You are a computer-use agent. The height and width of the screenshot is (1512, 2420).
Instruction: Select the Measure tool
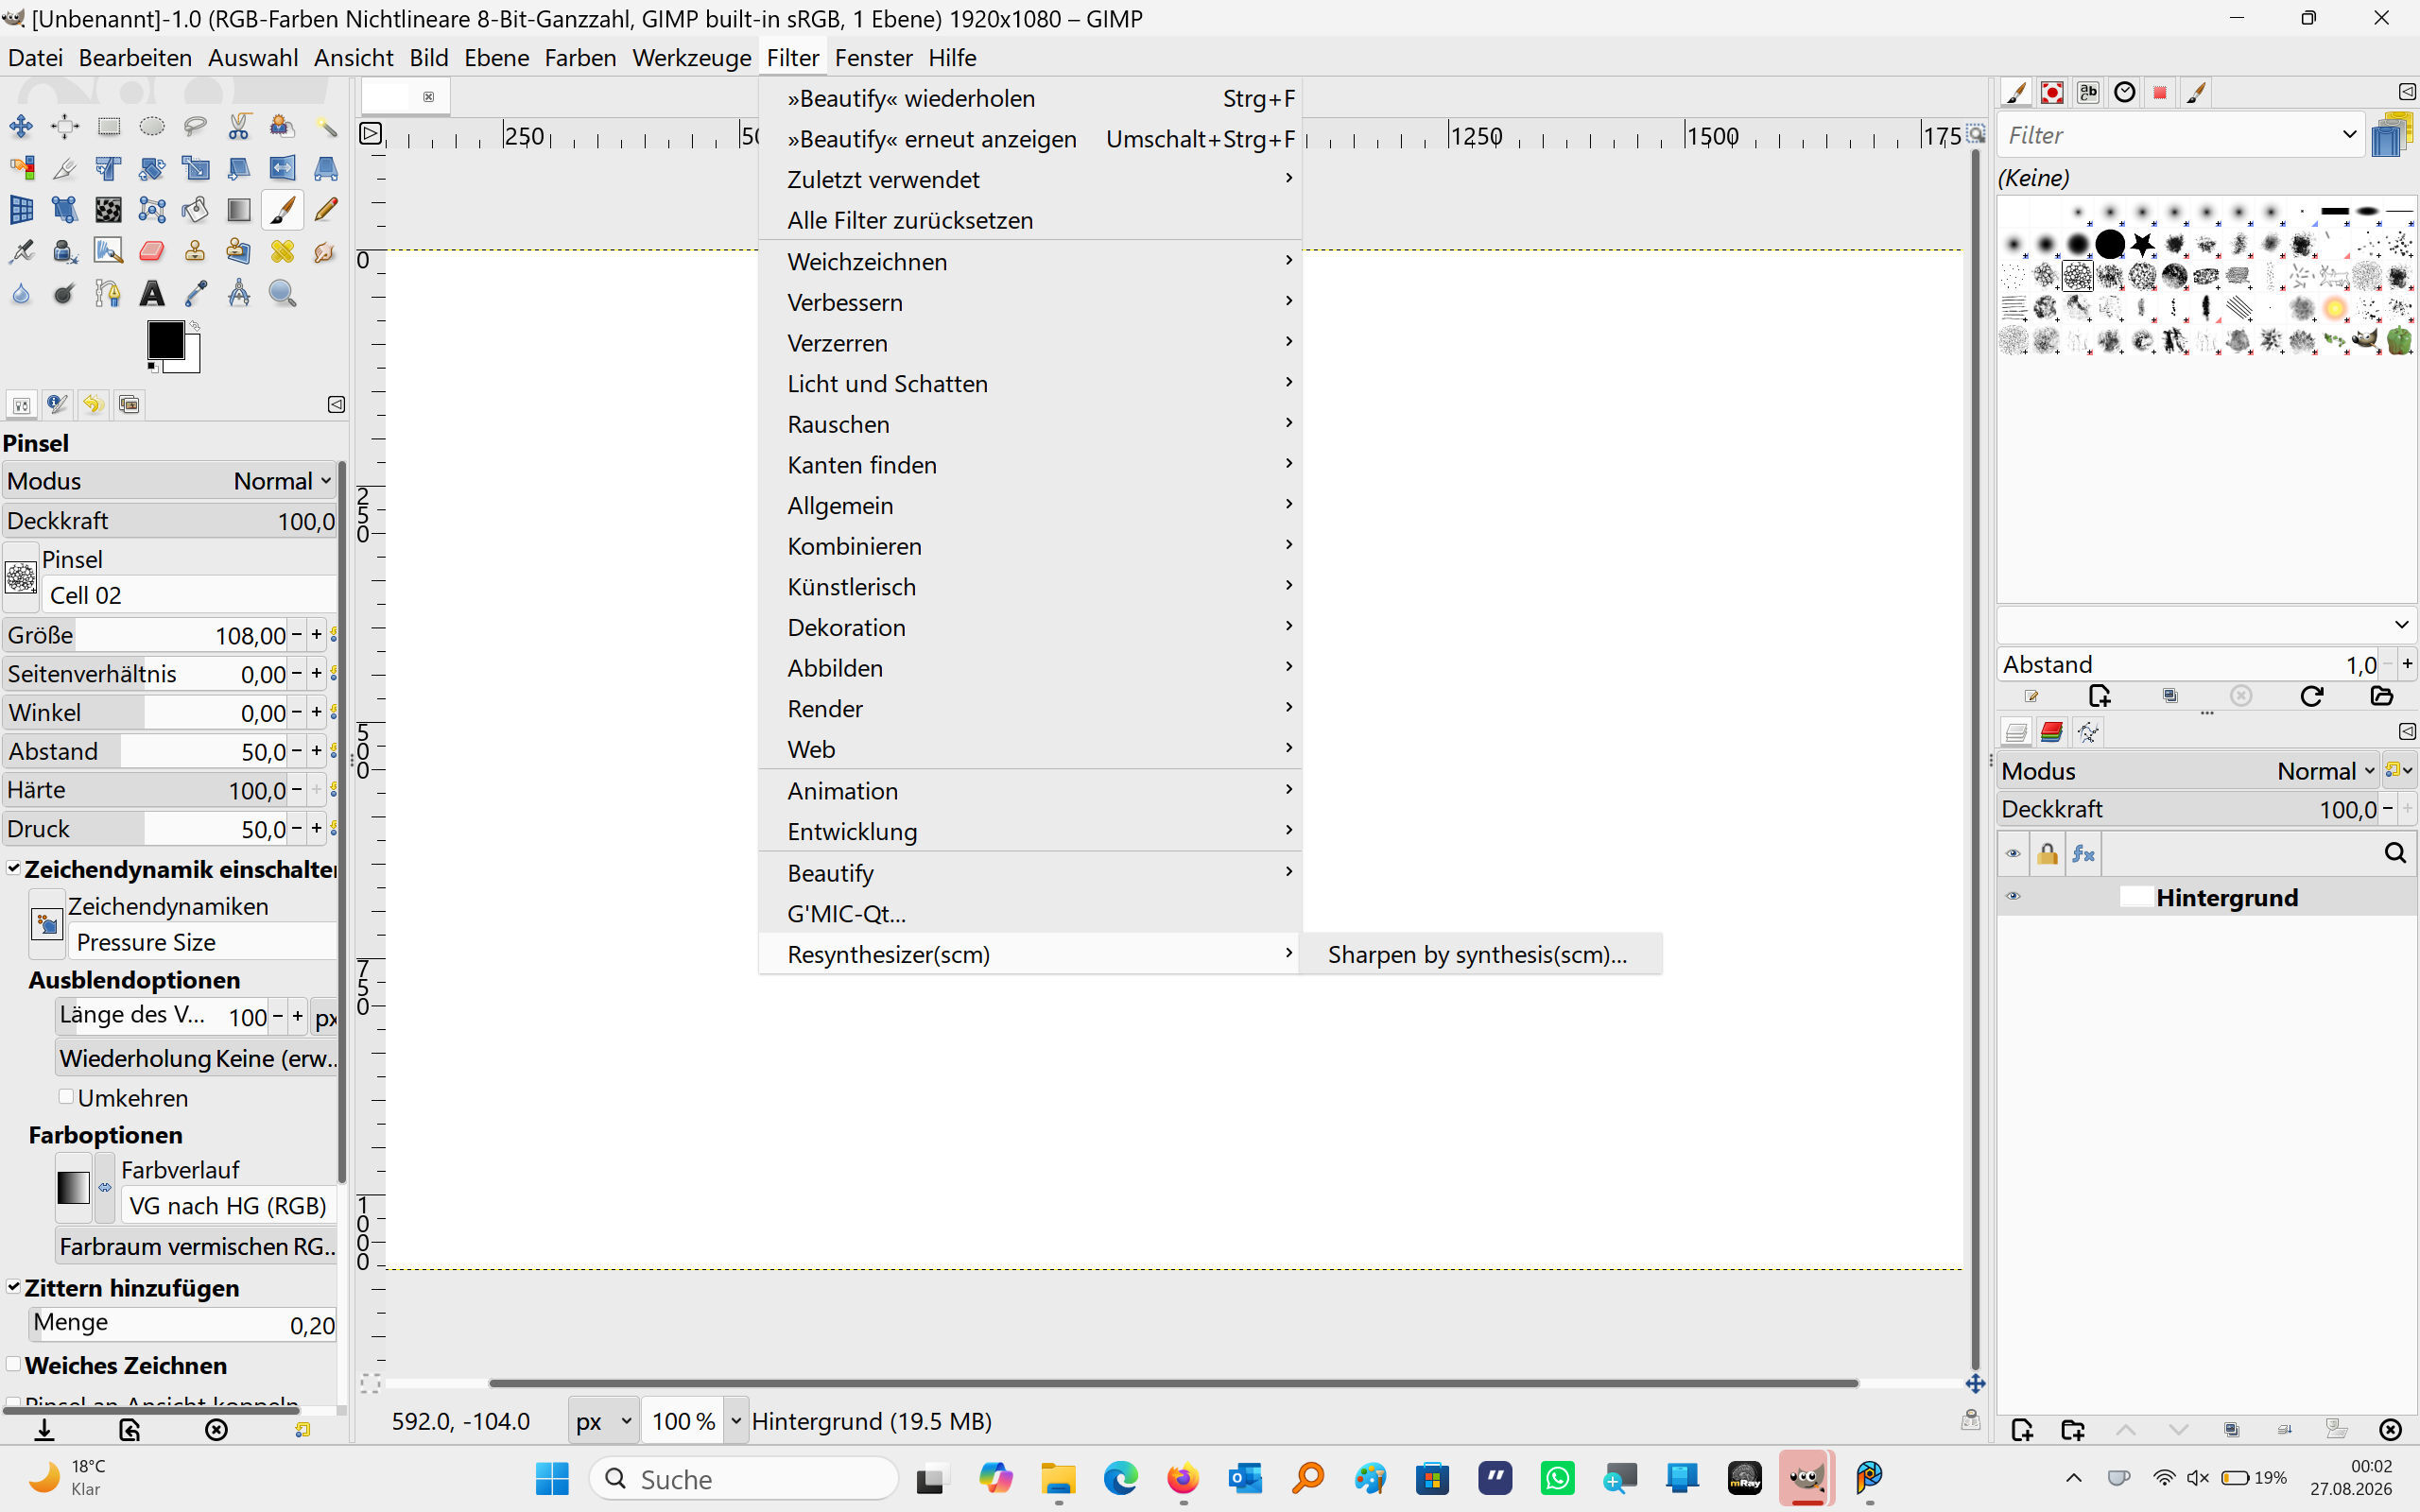point(239,293)
